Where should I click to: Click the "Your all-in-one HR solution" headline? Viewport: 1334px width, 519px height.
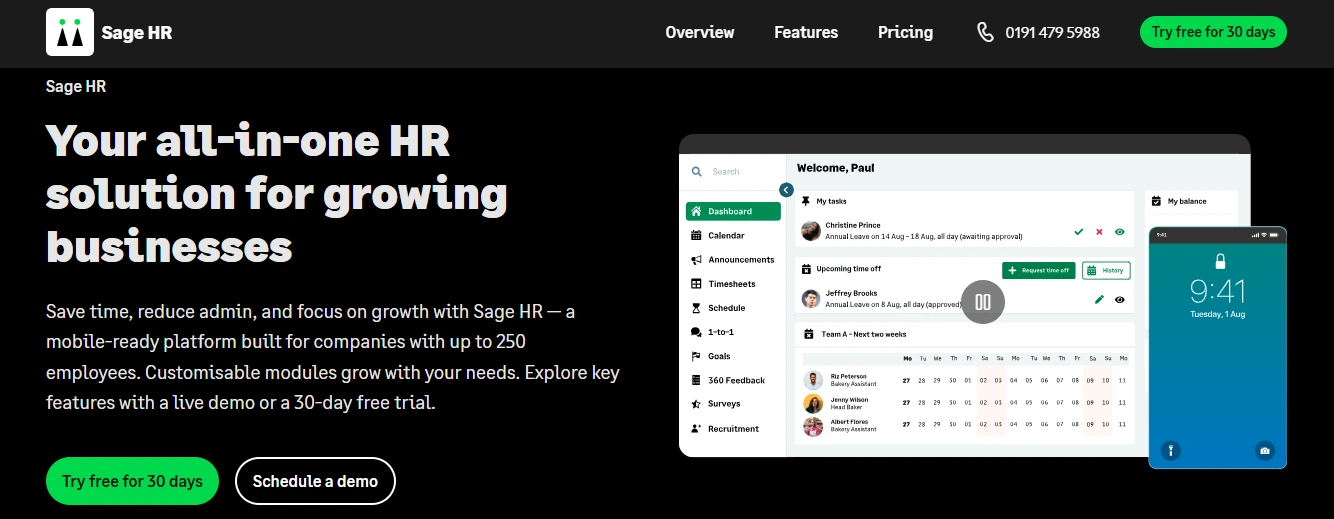[277, 192]
